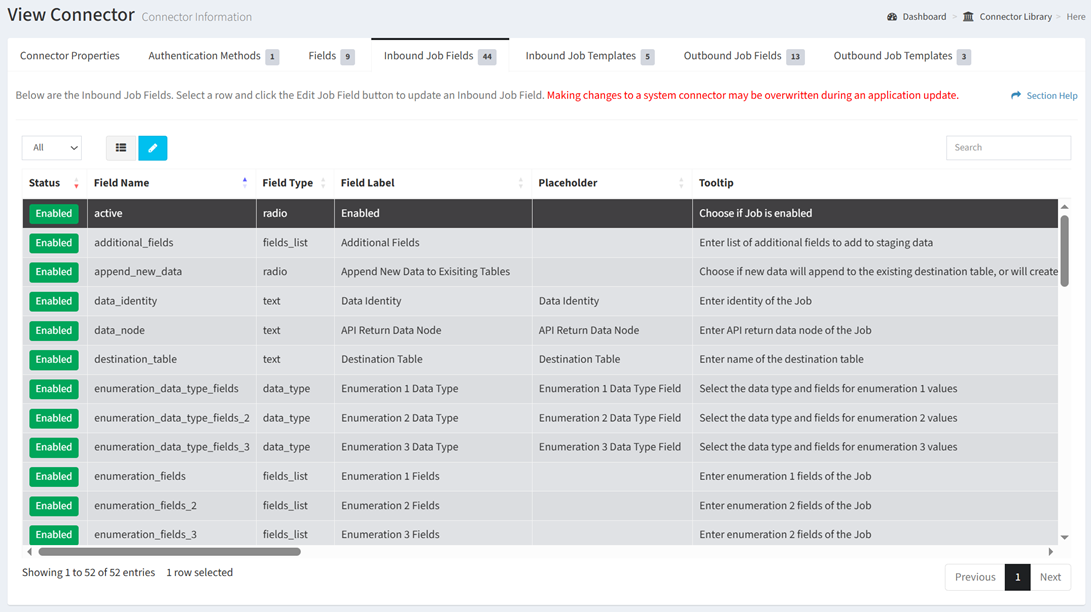Viewport: 1091px width, 612px height.
Task: Click the Next pagination button
Action: pyautogui.click(x=1050, y=577)
